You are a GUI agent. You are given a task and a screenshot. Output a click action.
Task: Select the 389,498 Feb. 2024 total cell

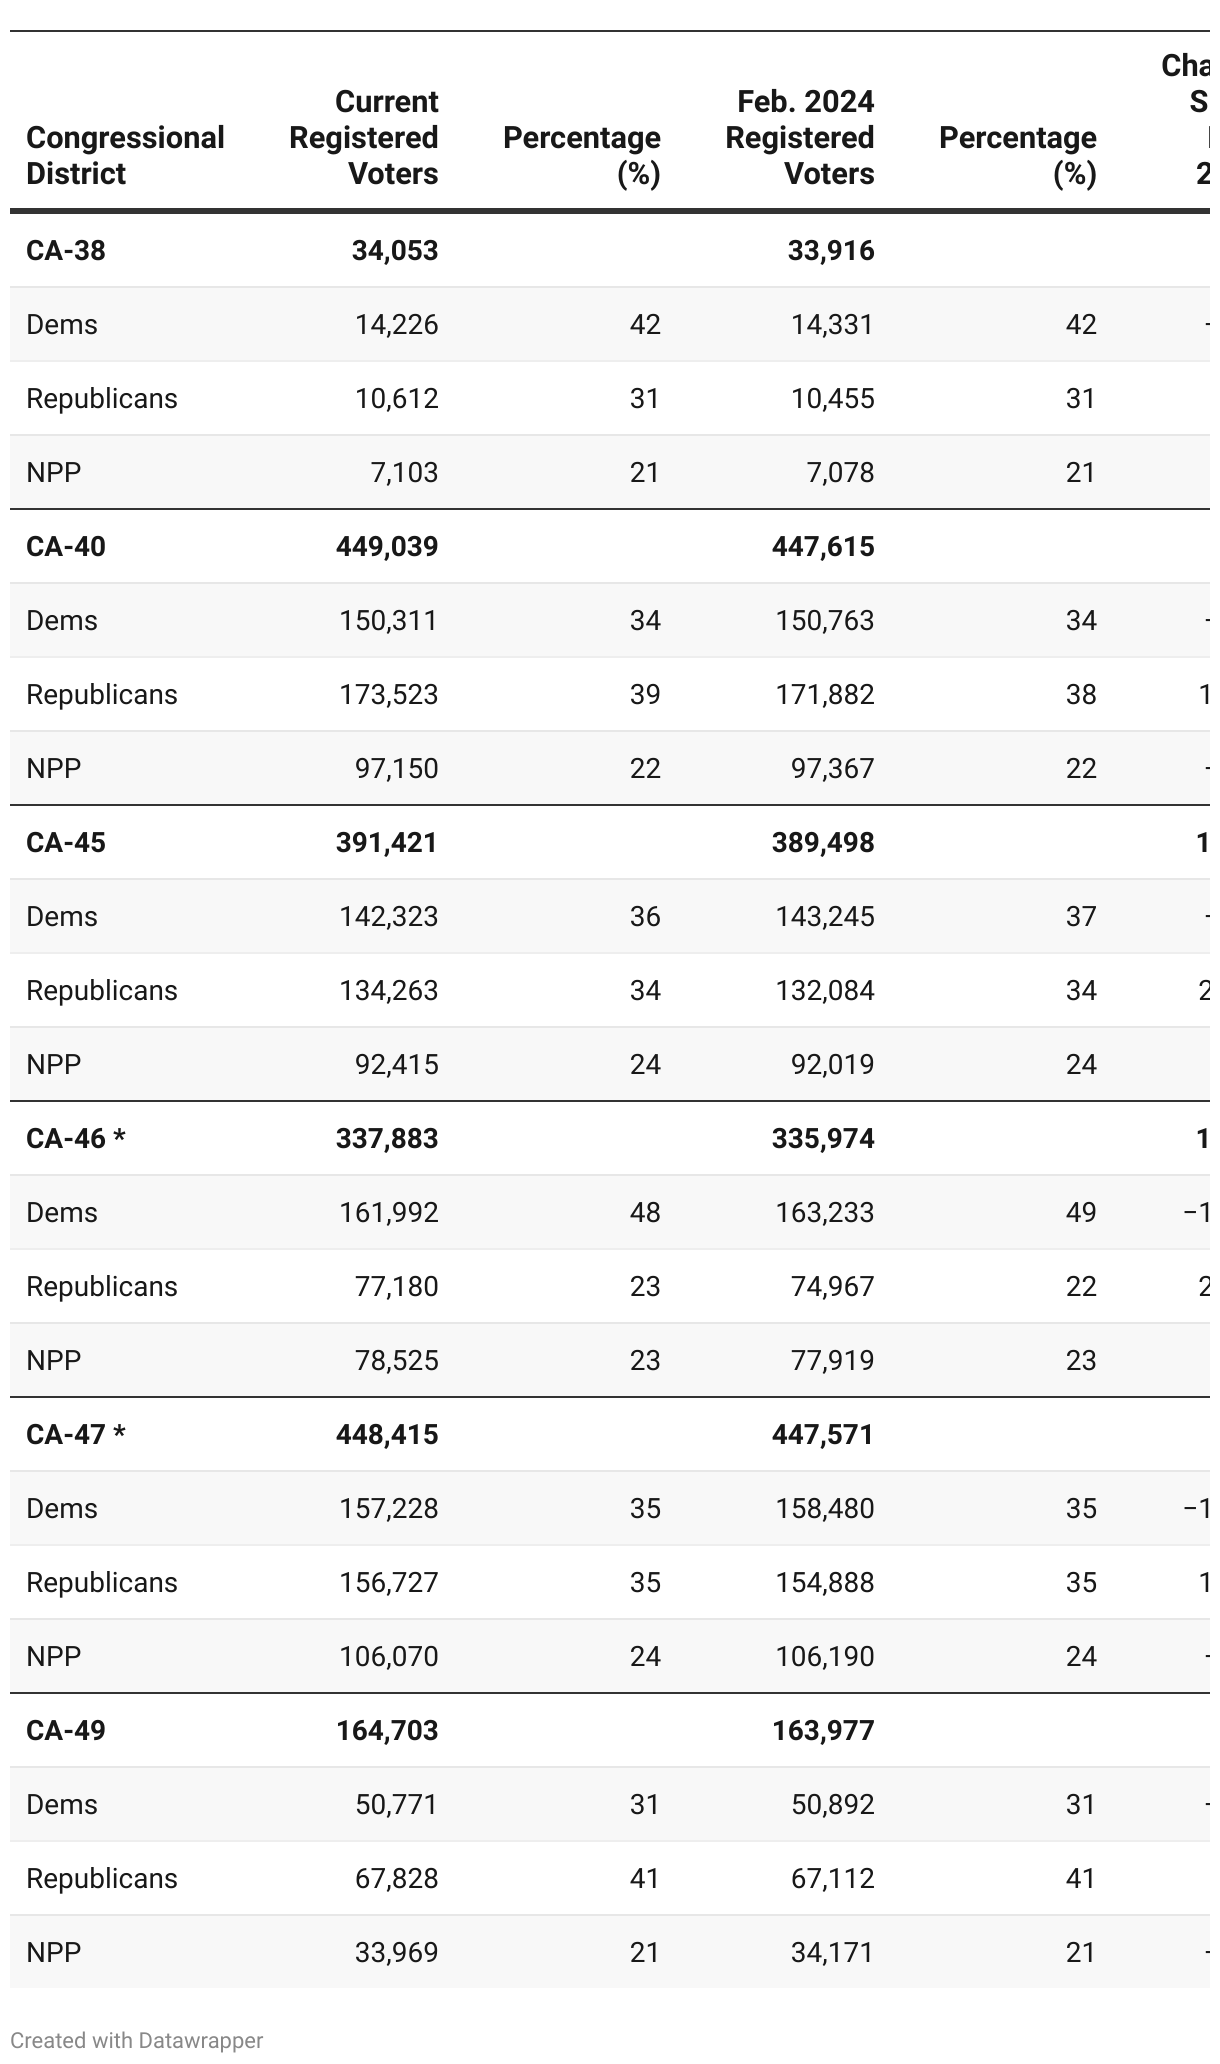tap(823, 842)
